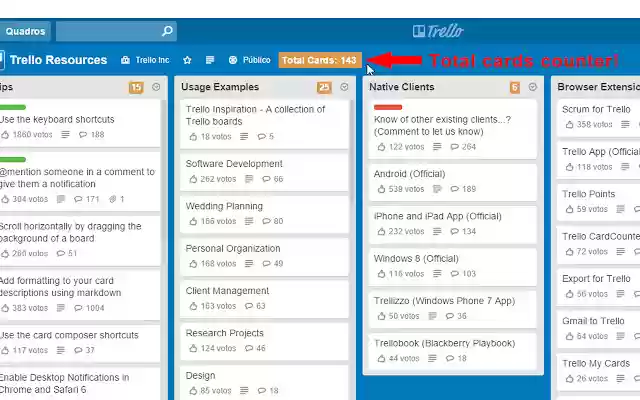Viewport: 640px width, 400px height.
Task: Open Know of other existing clients card
Action: pos(452,129)
